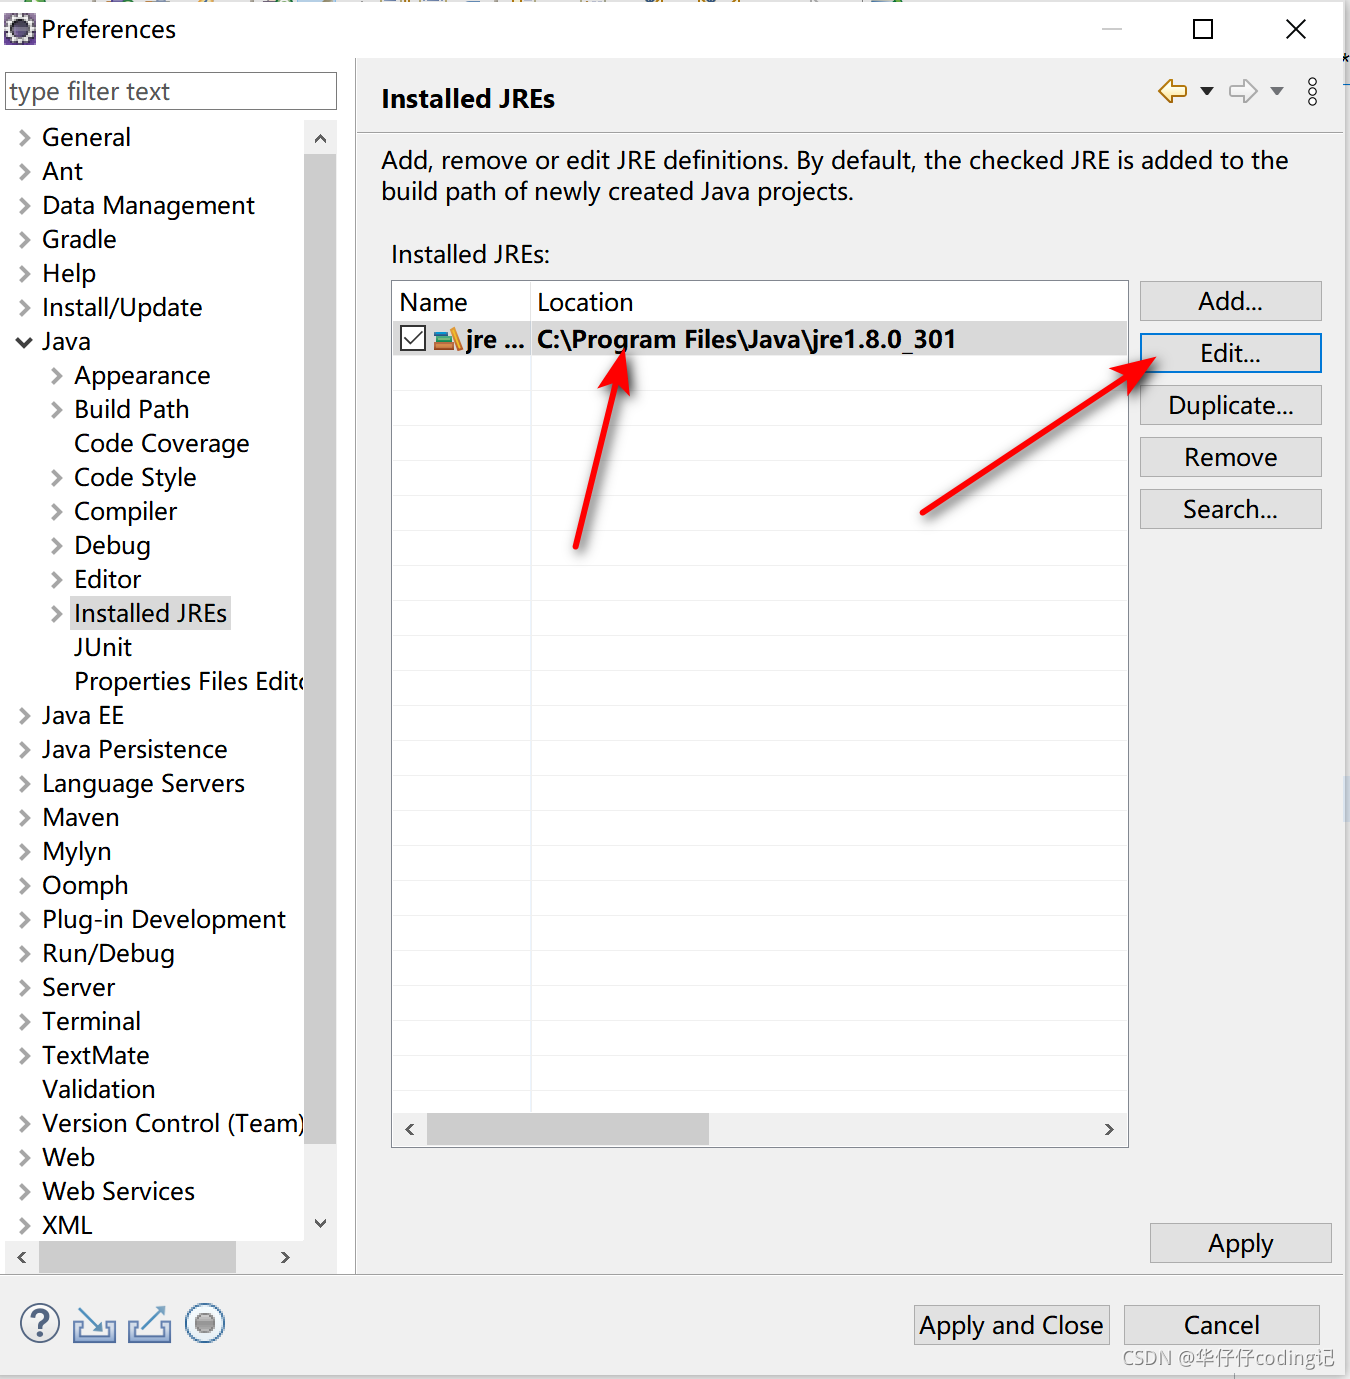Click the jre library icon in the list
The image size is (1350, 1379).
point(448,339)
